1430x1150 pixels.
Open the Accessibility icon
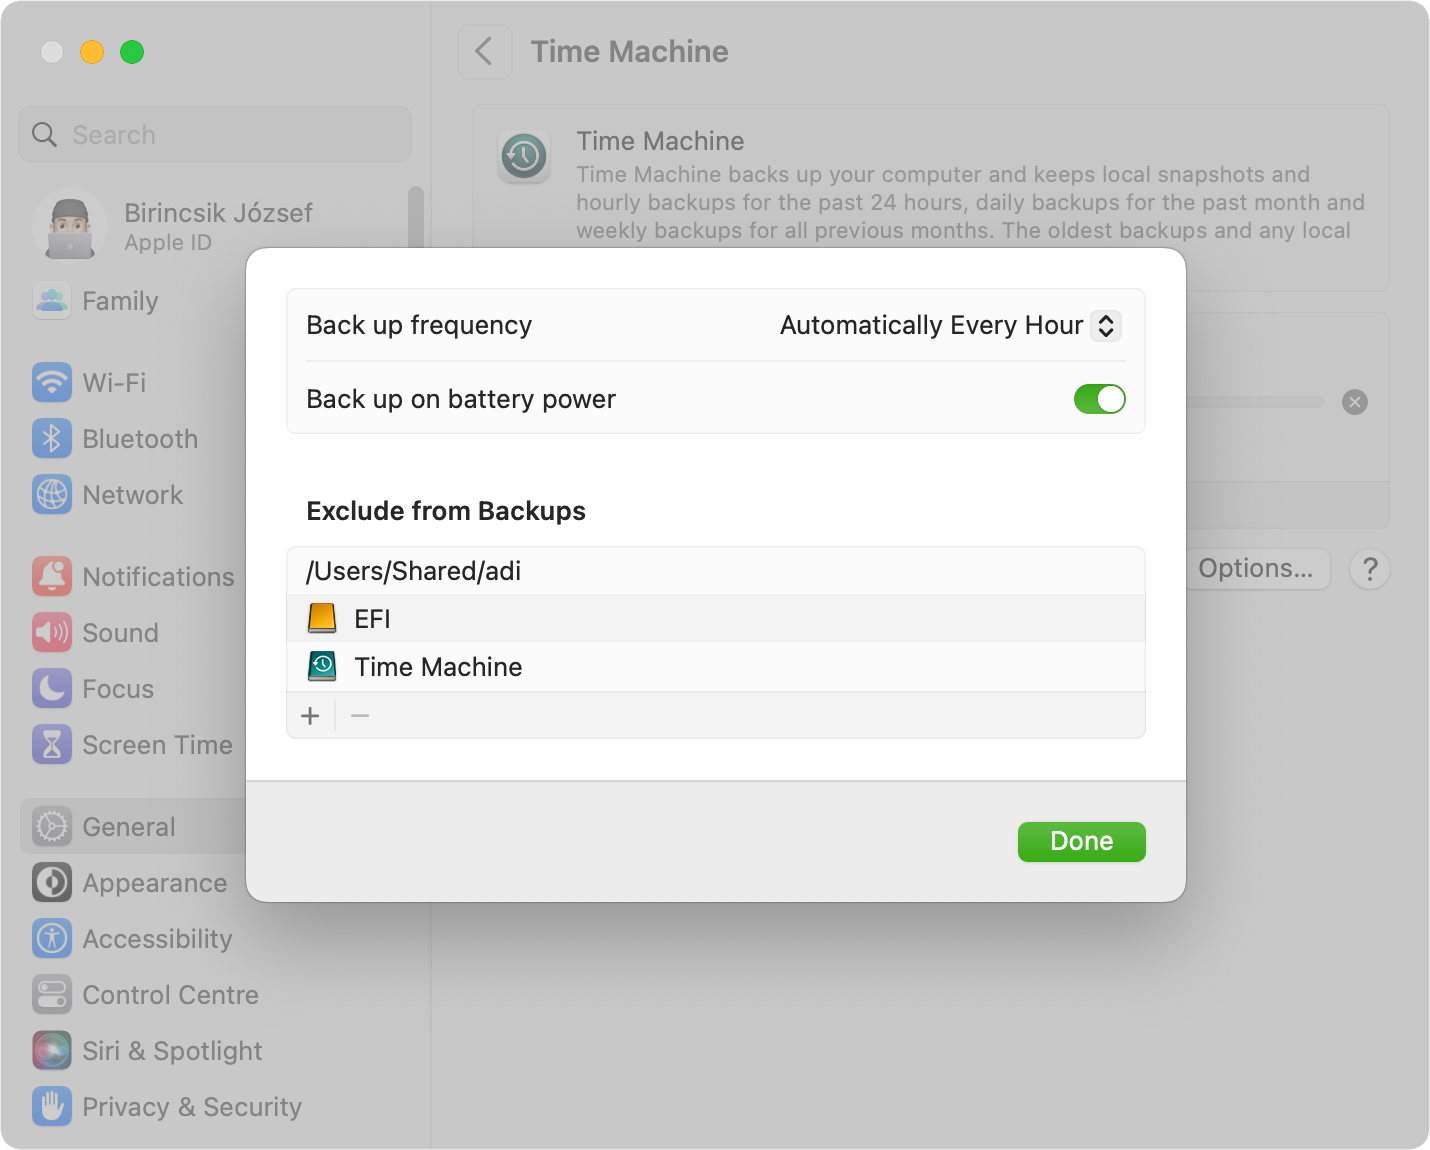[52, 938]
